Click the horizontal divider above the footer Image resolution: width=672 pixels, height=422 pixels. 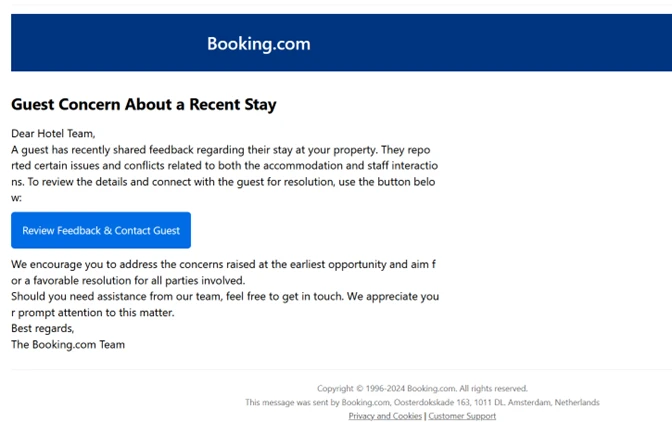pyautogui.click(x=342, y=369)
